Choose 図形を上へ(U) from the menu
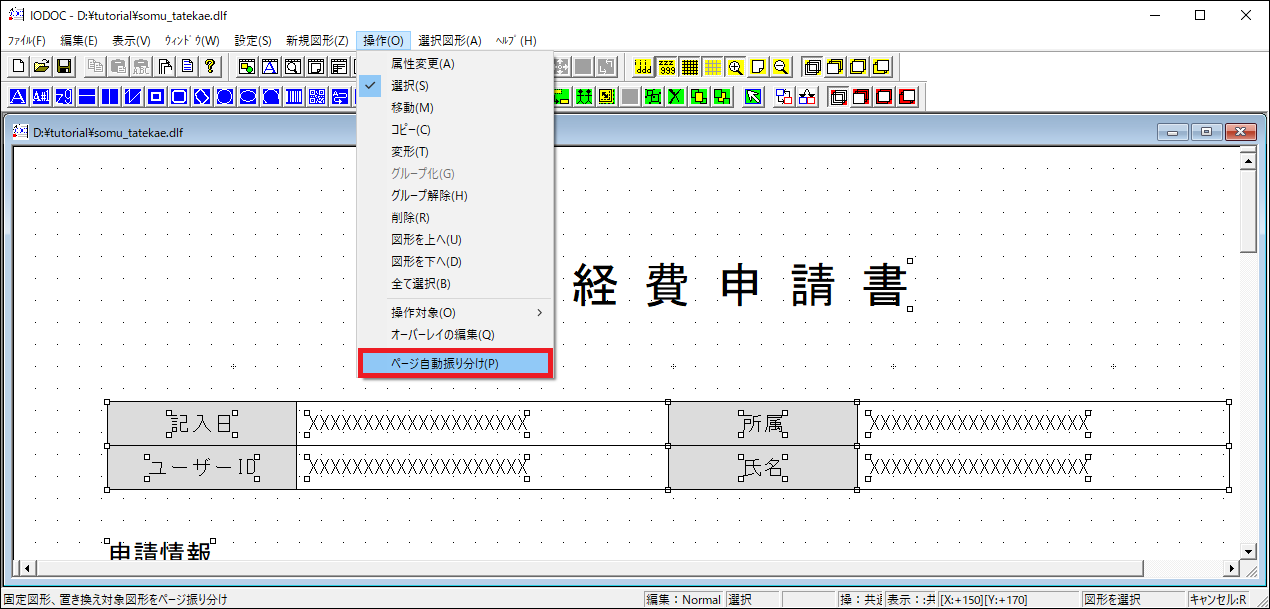The width and height of the screenshot is (1270, 609). [455, 240]
